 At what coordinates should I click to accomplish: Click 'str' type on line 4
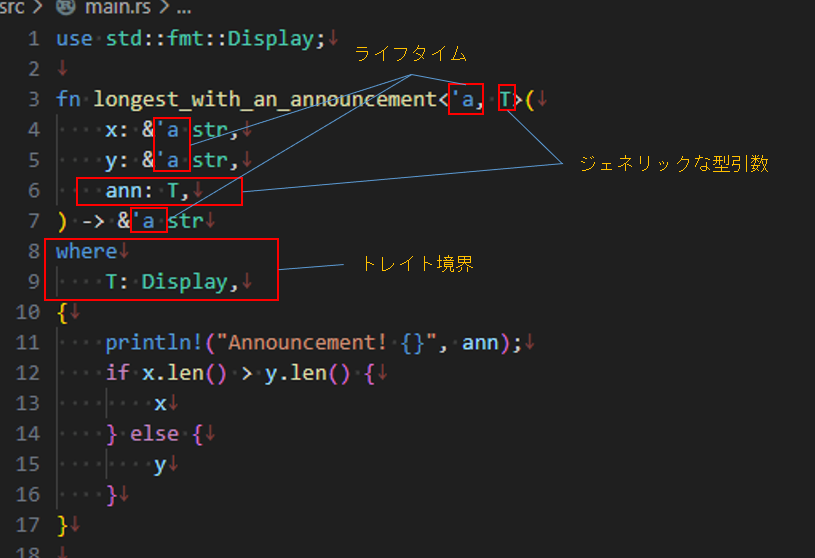[210, 130]
